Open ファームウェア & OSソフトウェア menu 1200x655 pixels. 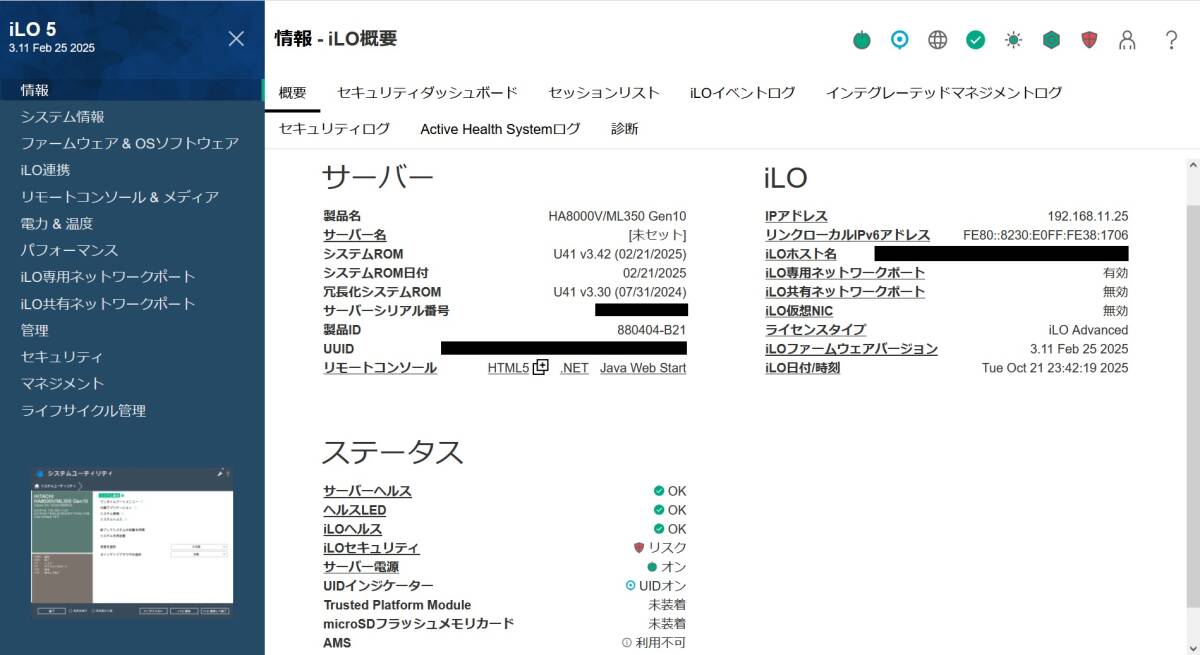point(132,143)
